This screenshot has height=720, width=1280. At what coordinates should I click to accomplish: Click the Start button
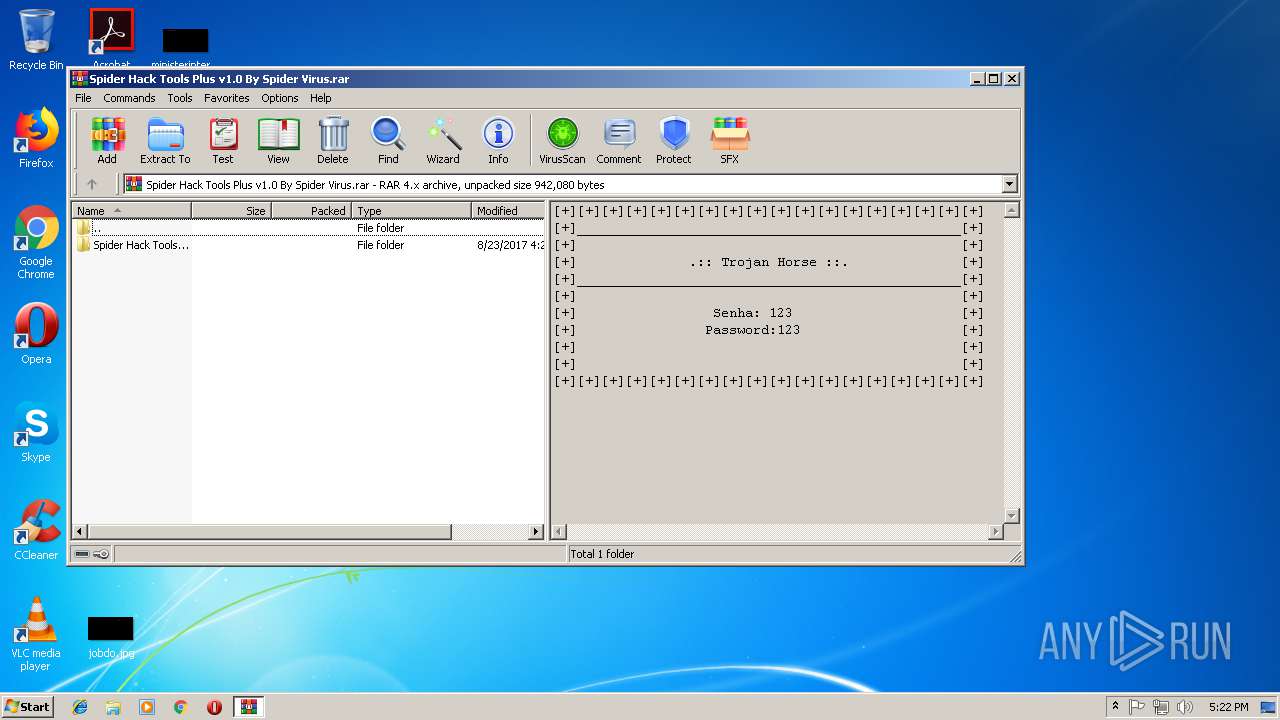[x=27, y=707]
